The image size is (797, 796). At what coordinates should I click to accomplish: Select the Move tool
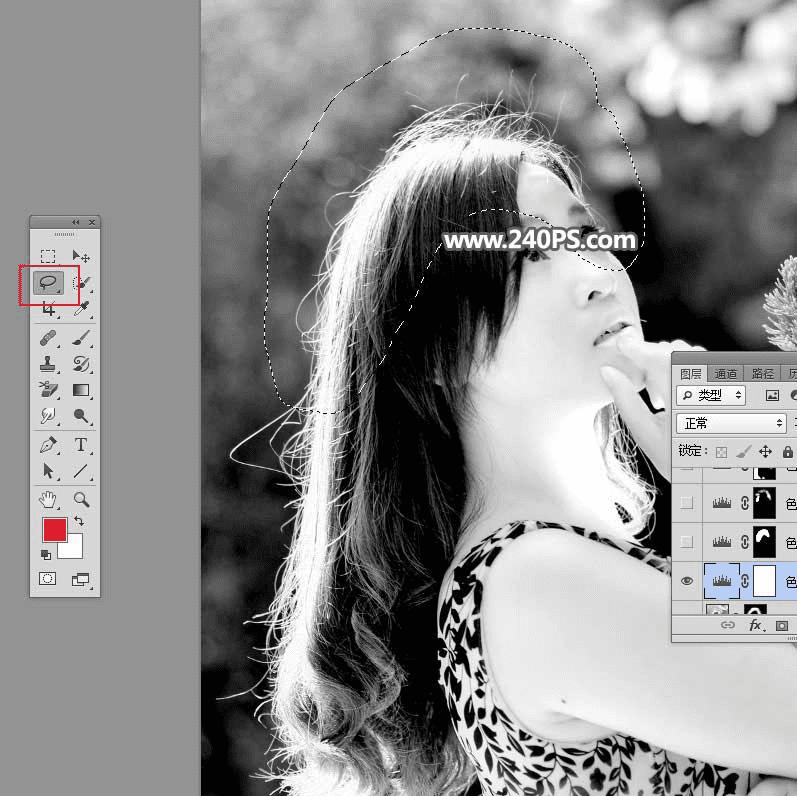pyautogui.click(x=81, y=256)
